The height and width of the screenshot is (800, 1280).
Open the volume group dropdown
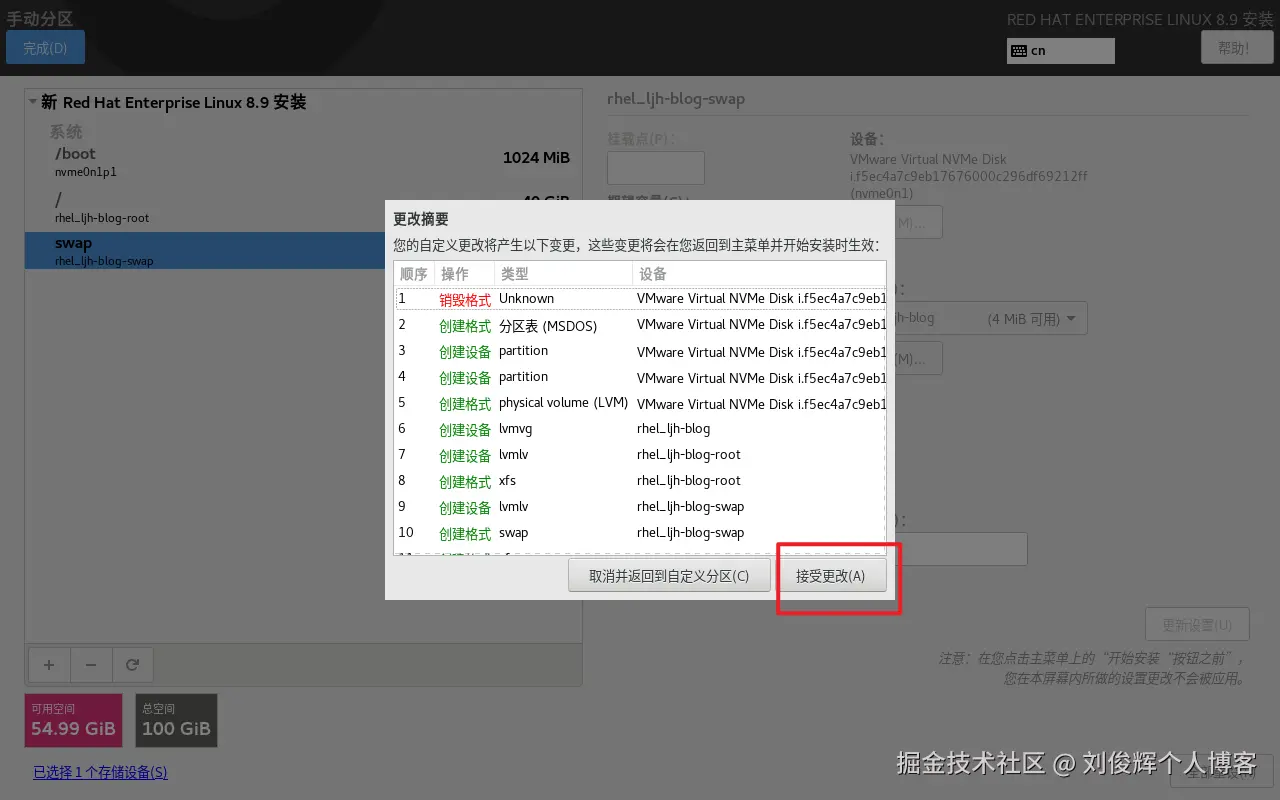point(990,318)
